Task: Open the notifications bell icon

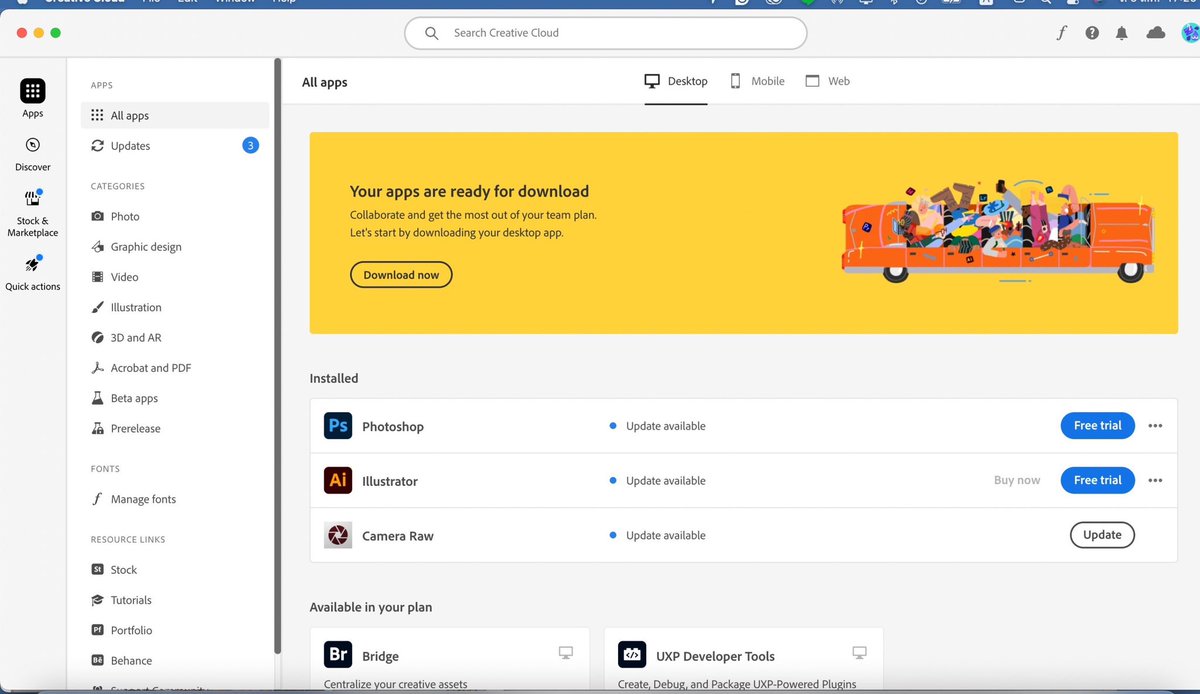Action: pos(1122,33)
